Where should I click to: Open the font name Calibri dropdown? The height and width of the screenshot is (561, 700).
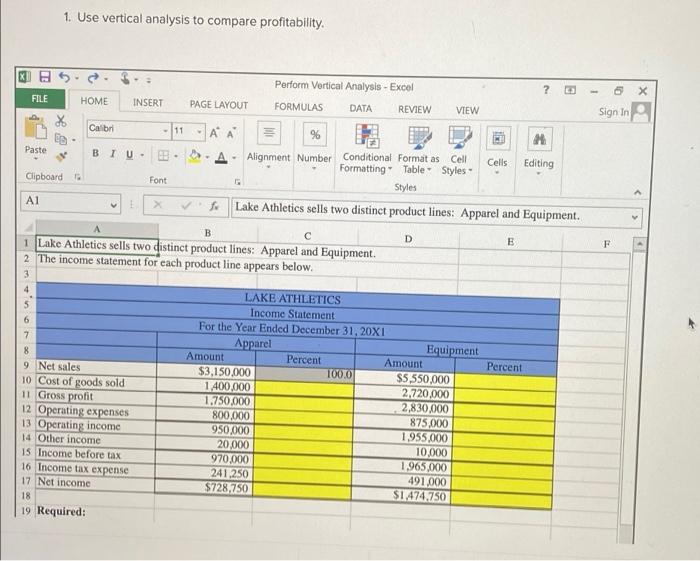[166, 130]
